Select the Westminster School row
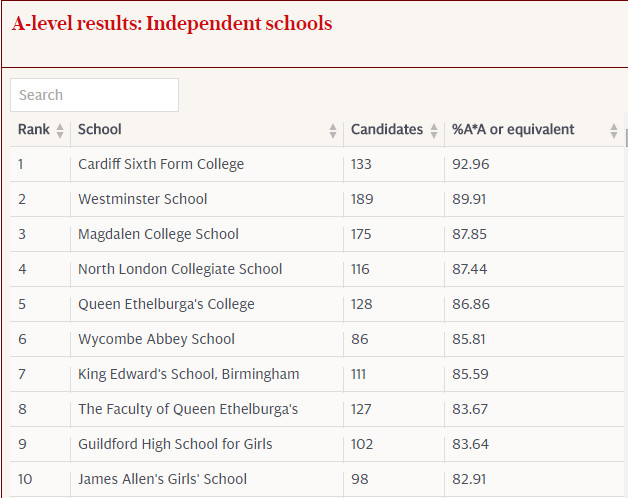This screenshot has height=498, width=628. point(143,199)
